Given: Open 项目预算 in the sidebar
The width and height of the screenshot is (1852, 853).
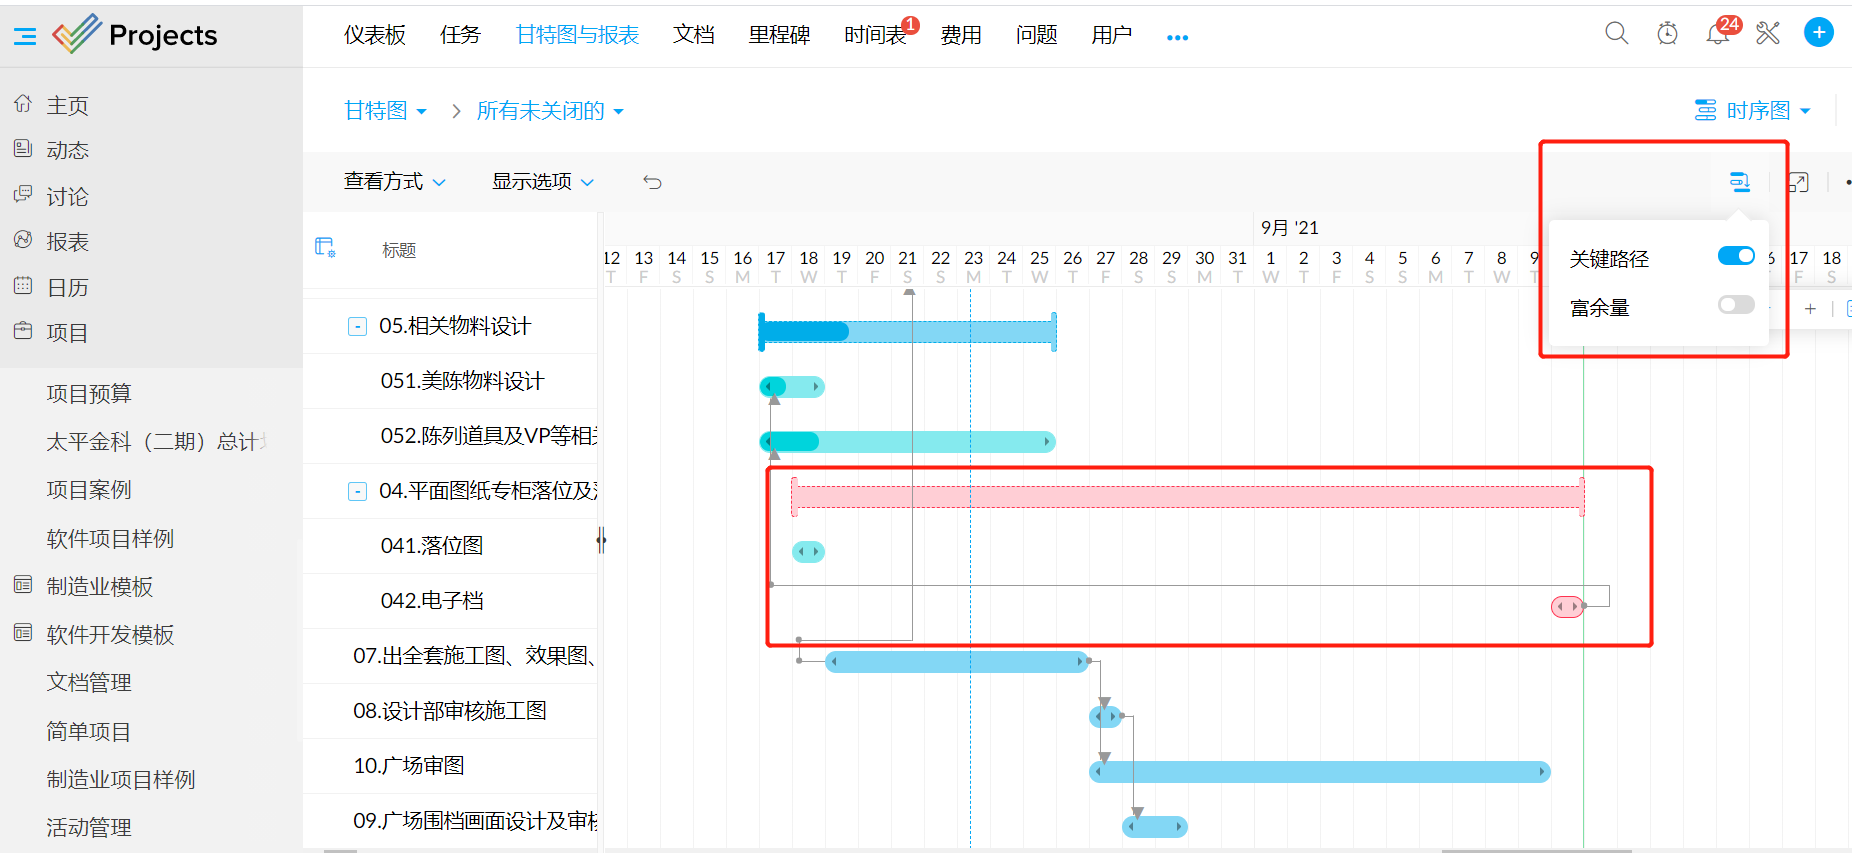Looking at the screenshot, I should (x=89, y=394).
